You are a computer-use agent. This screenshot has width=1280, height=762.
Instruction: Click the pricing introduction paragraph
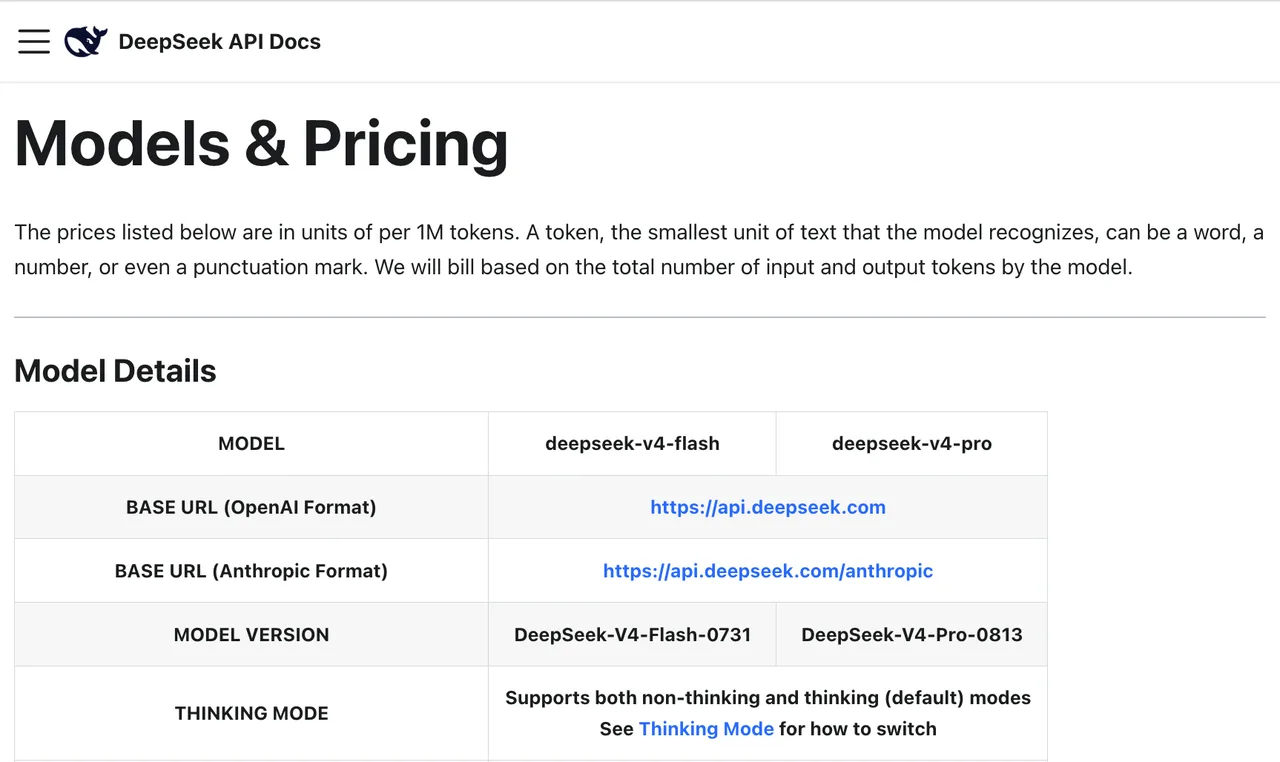click(639, 250)
